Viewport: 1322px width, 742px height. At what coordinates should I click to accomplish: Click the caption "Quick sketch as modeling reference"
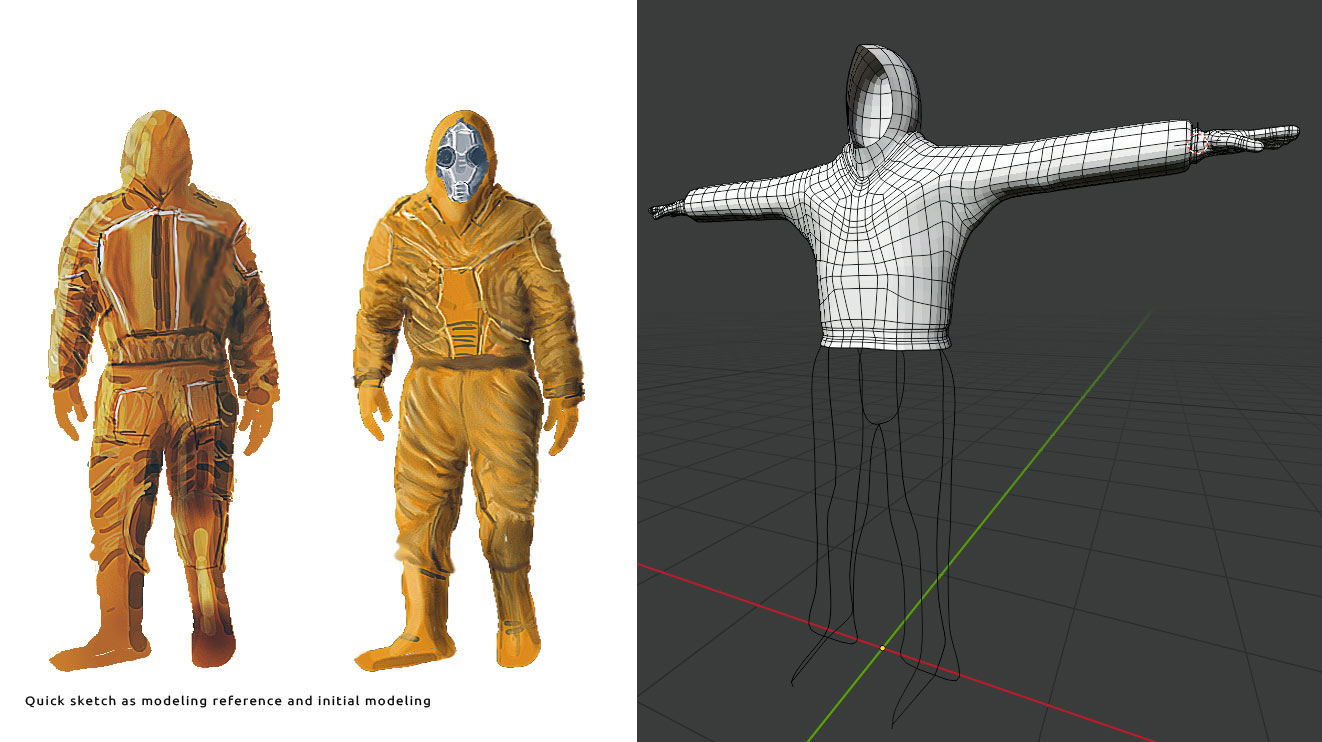(x=154, y=701)
